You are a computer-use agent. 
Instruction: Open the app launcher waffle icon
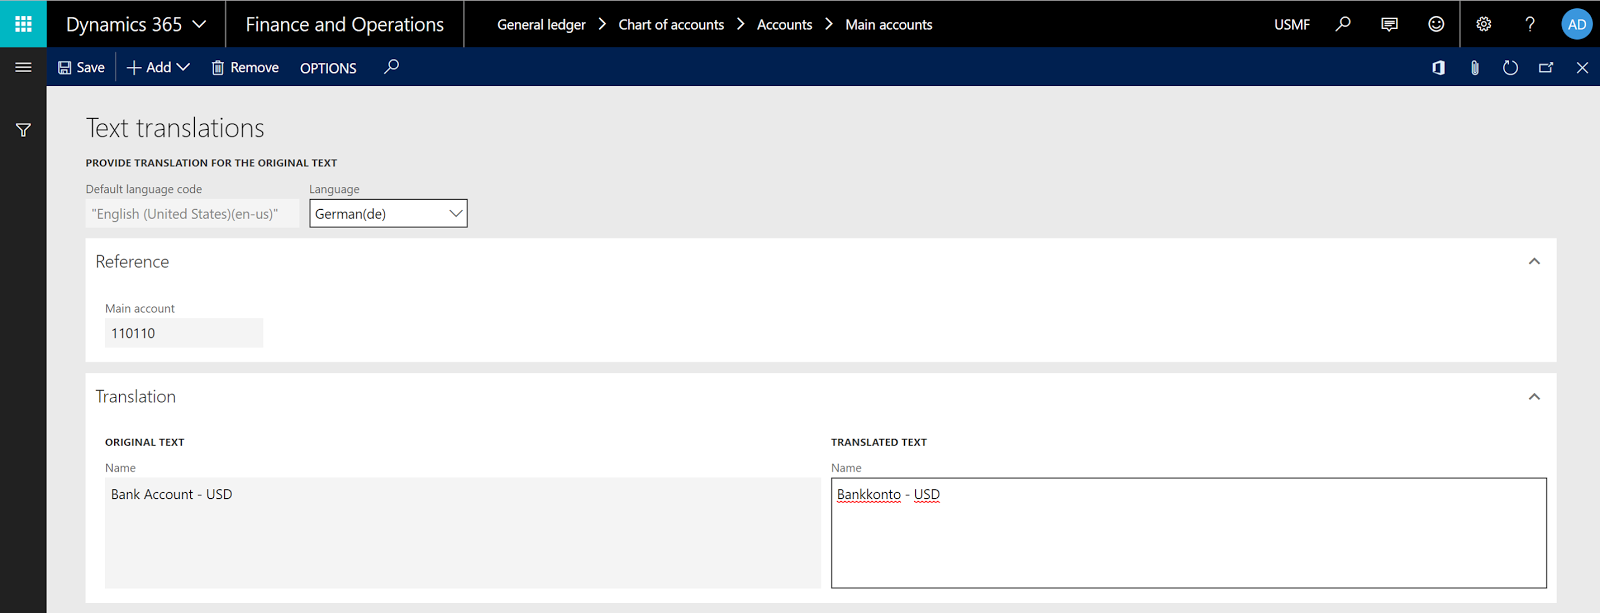click(x=23, y=24)
